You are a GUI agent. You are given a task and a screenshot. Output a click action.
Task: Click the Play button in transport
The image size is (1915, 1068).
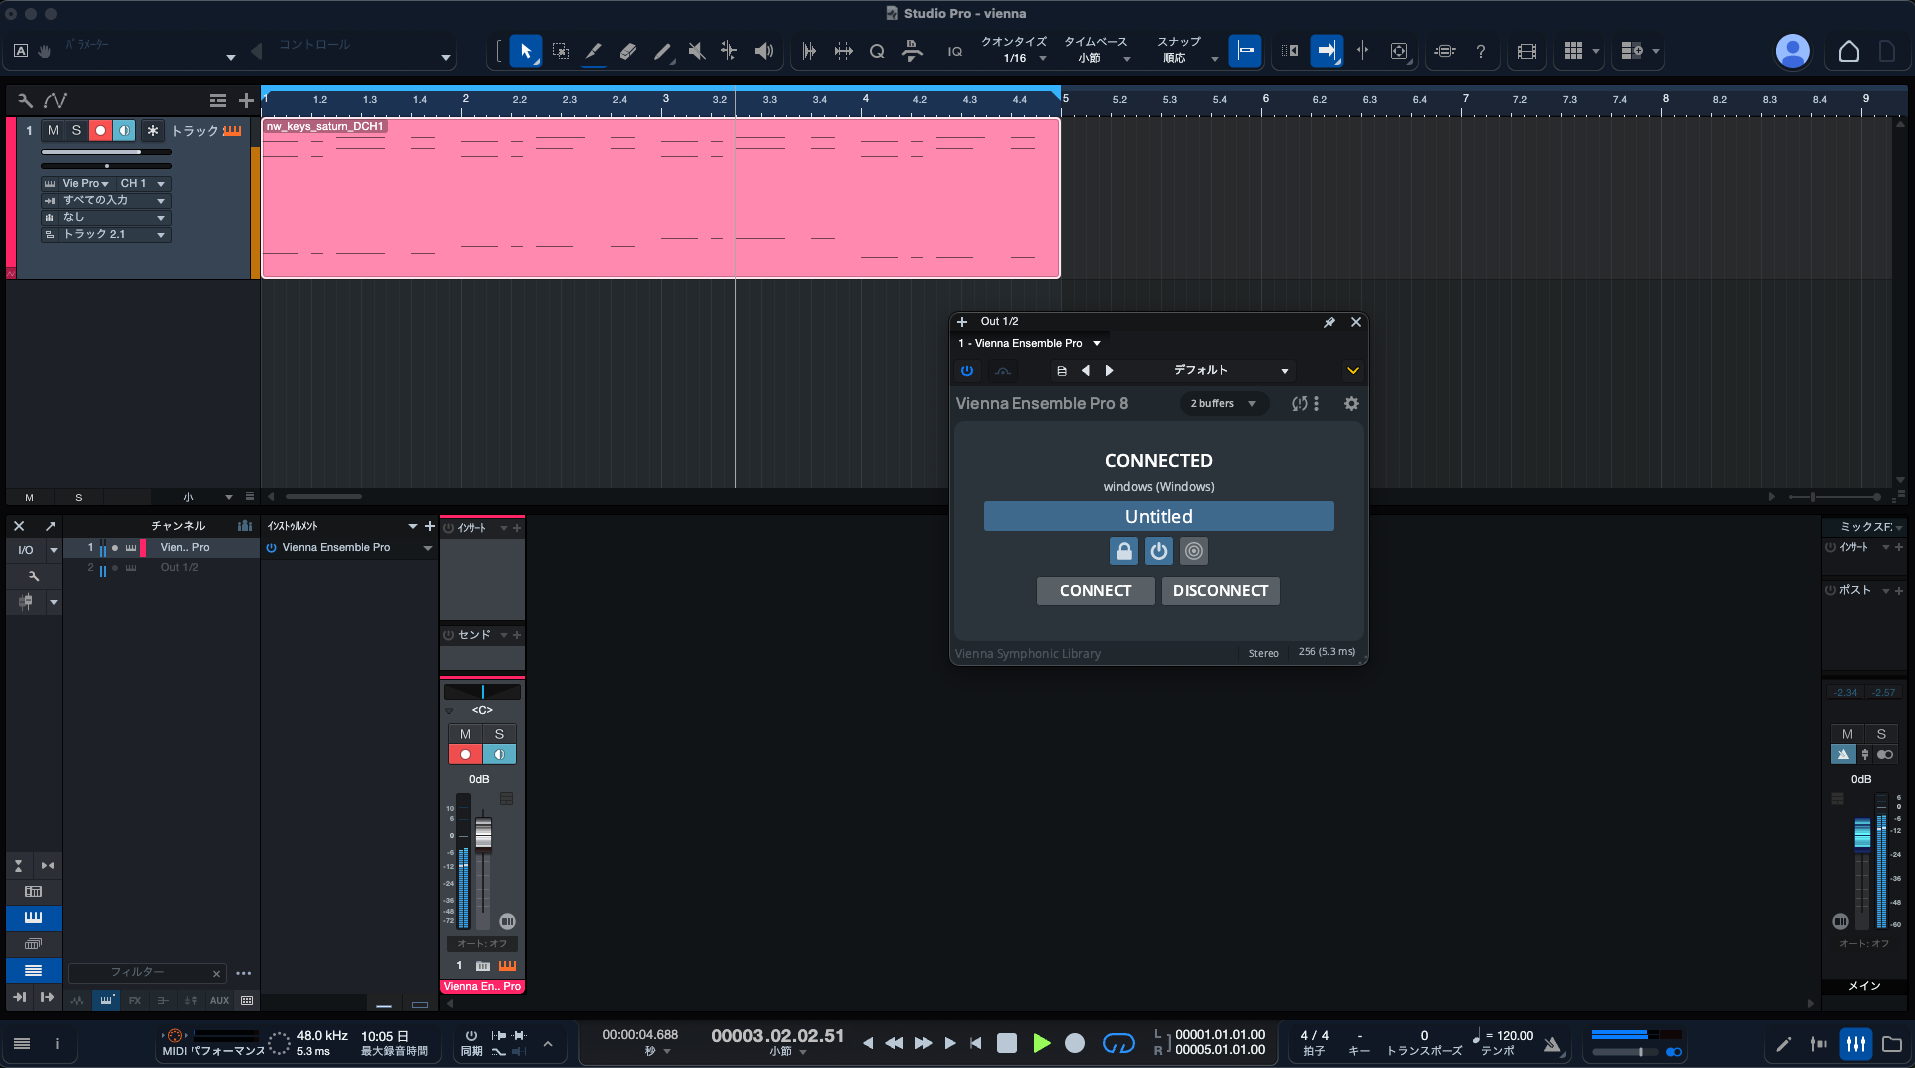pos(1041,1043)
